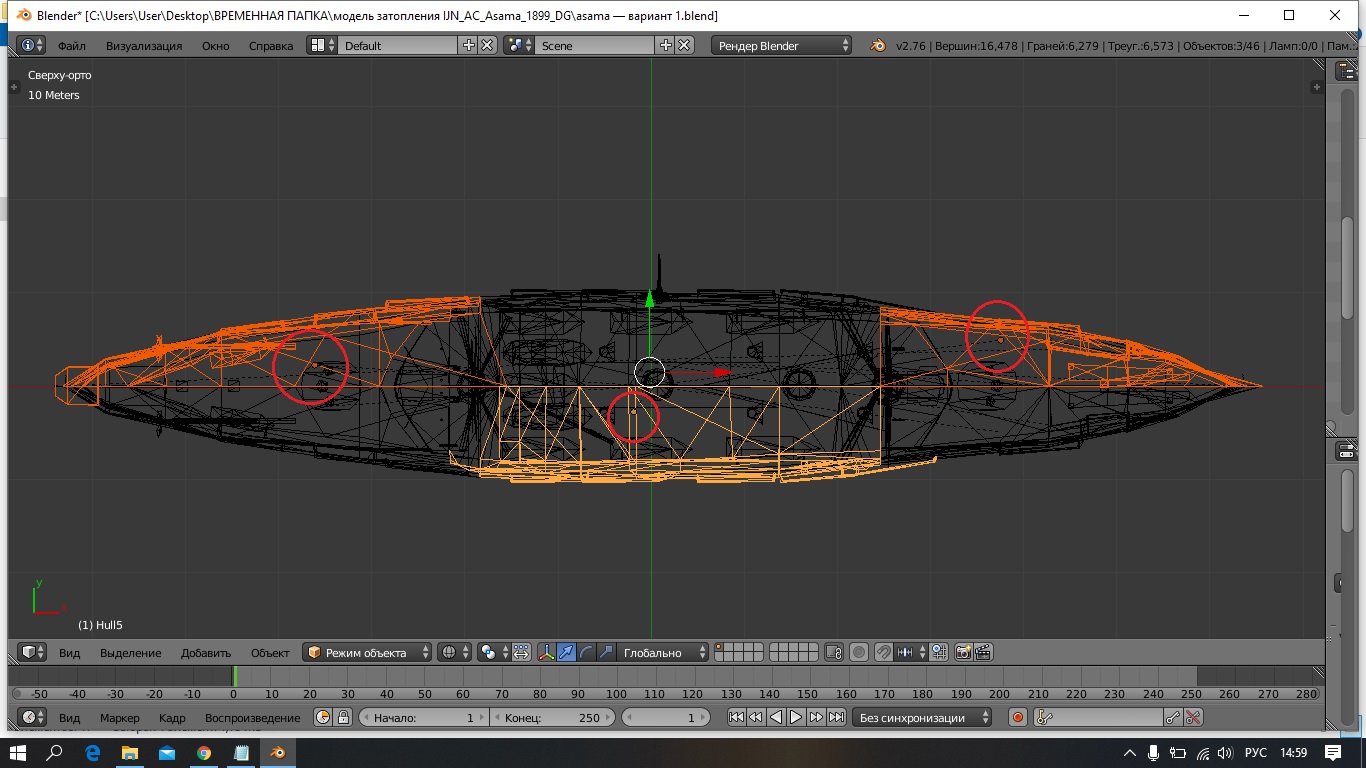Toggle the red auto-keyframe record button
1366x768 pixels.
(x=1018, y=717)
